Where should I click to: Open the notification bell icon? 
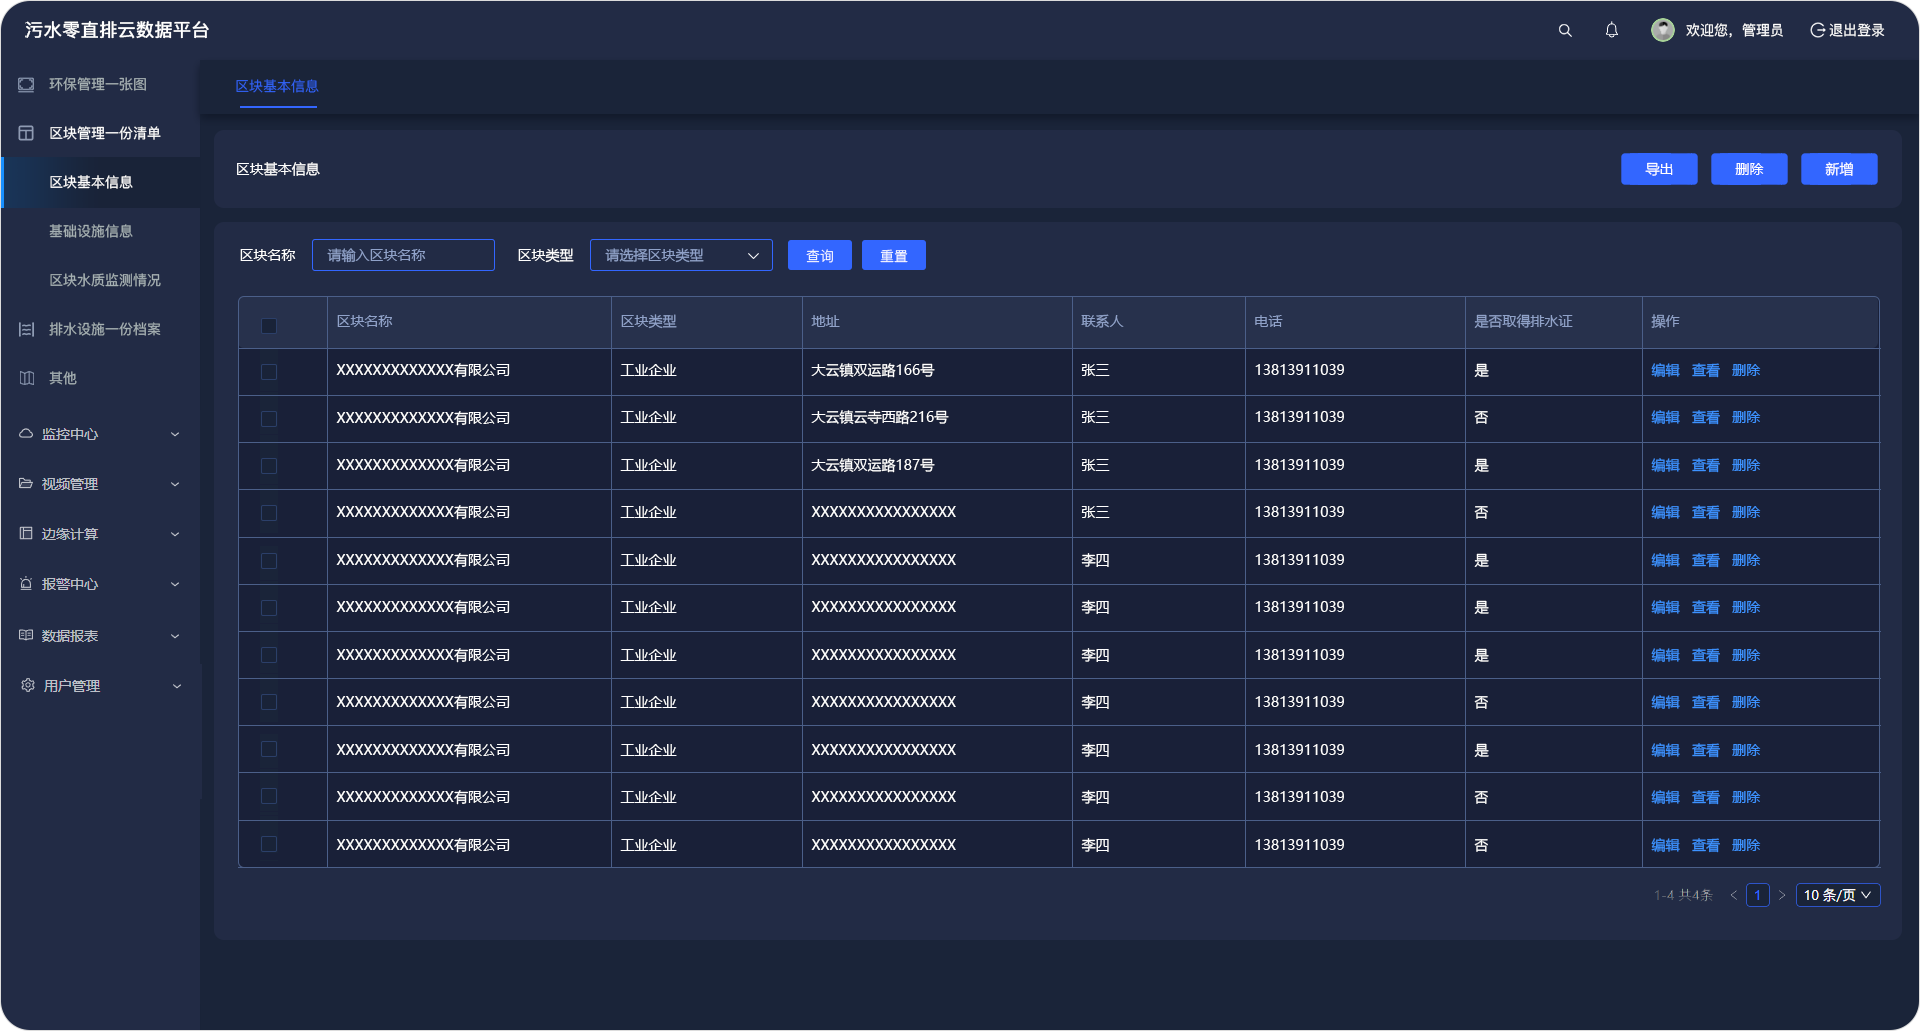1612,31
